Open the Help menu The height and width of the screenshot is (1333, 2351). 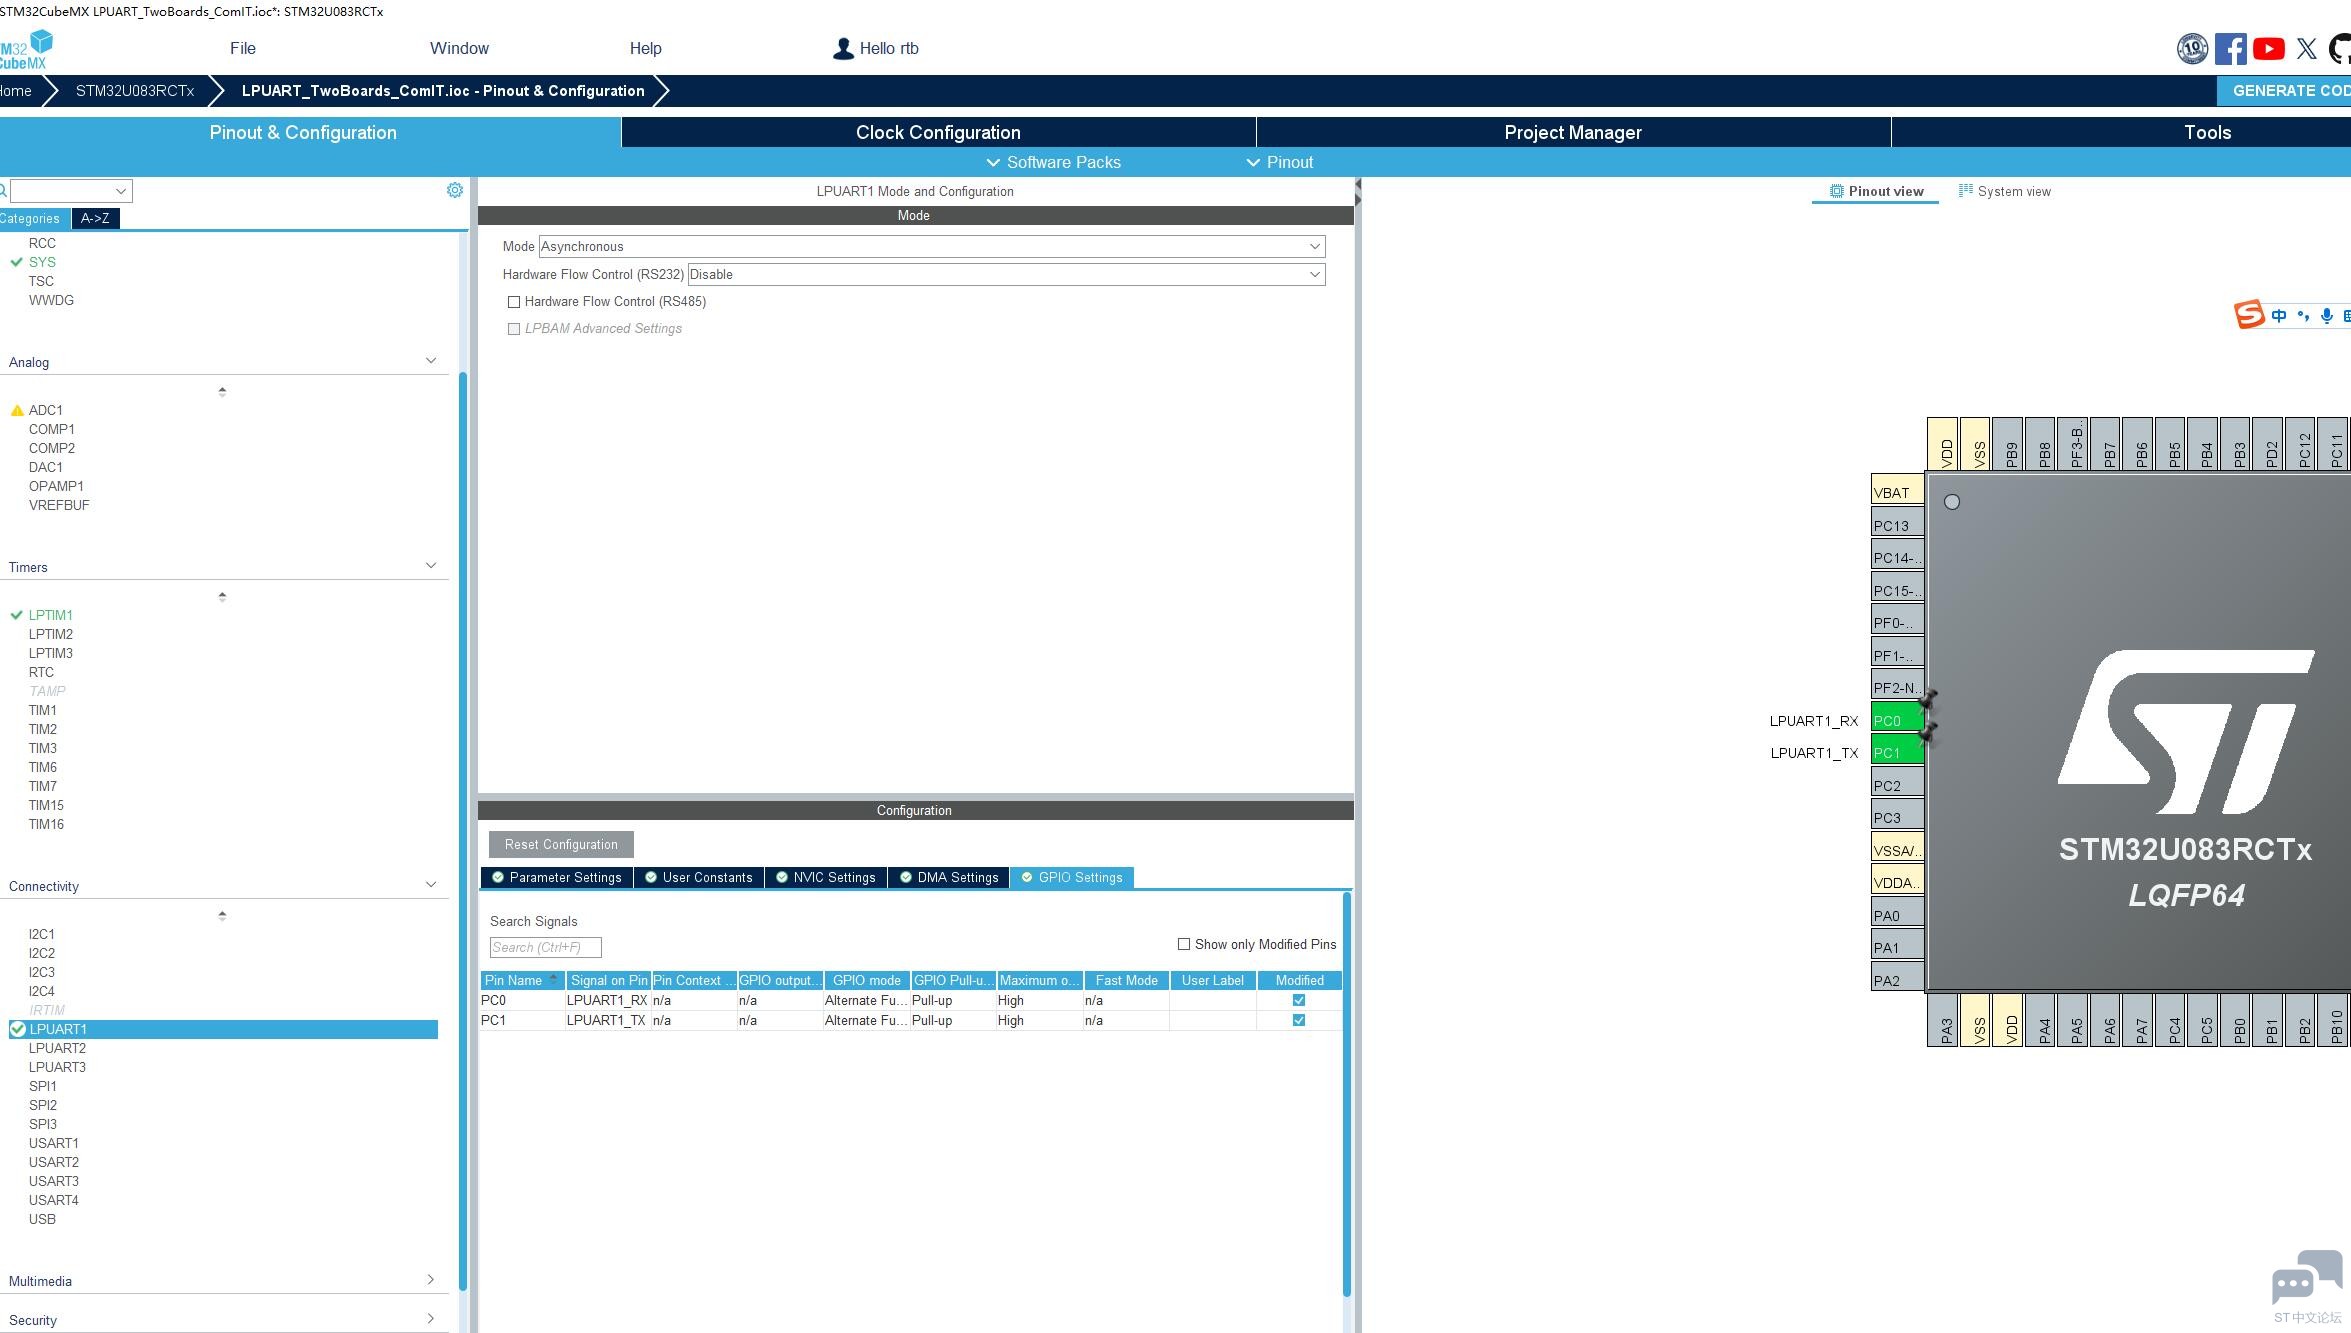coord(645,48)
